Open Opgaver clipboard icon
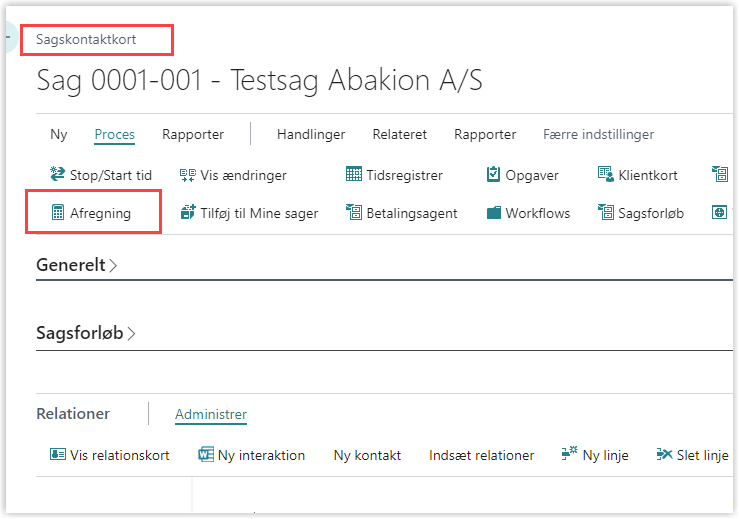739x519 pixels. tap(493, 175)
